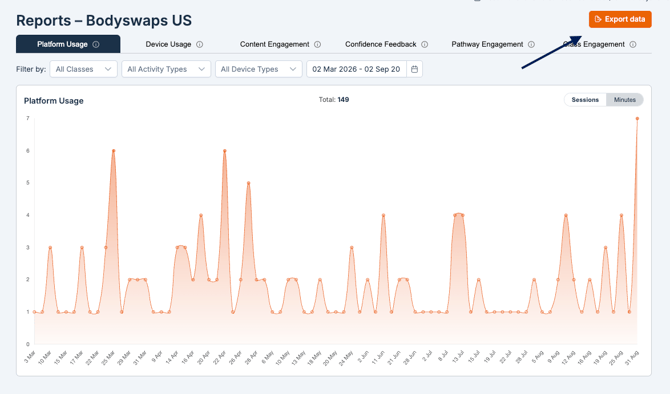The width and height of the screenshot is (670, 394).
Task: Click the date range input field
Action: 356,69
